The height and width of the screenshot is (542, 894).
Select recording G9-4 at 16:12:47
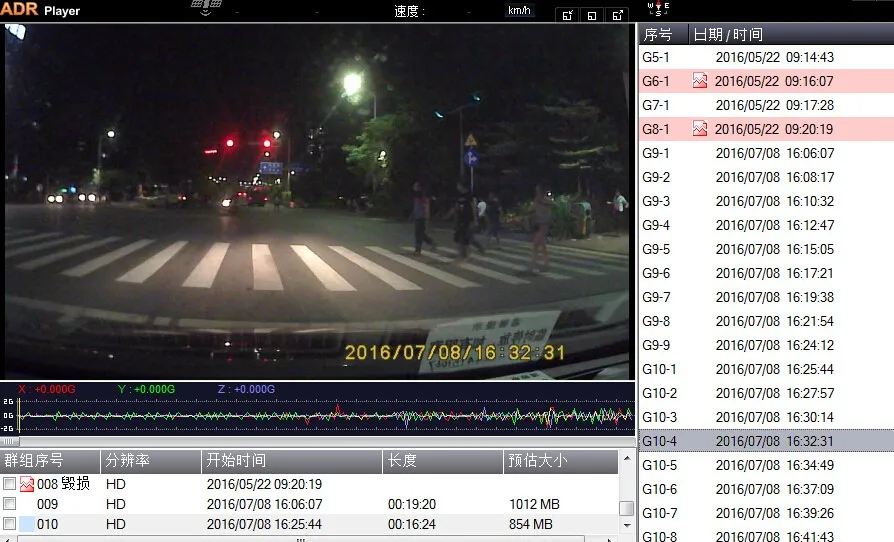[x=766, y=225]
